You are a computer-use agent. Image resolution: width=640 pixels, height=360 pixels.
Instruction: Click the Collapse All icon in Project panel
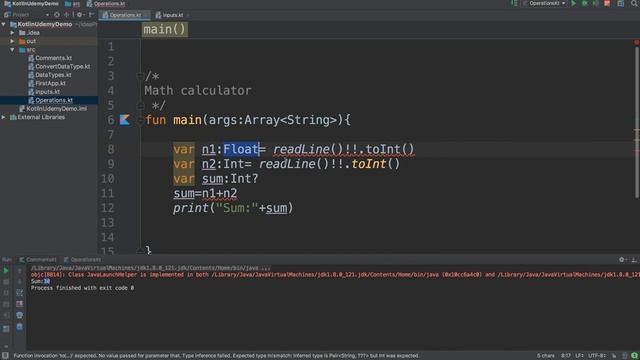coord(67,15)
